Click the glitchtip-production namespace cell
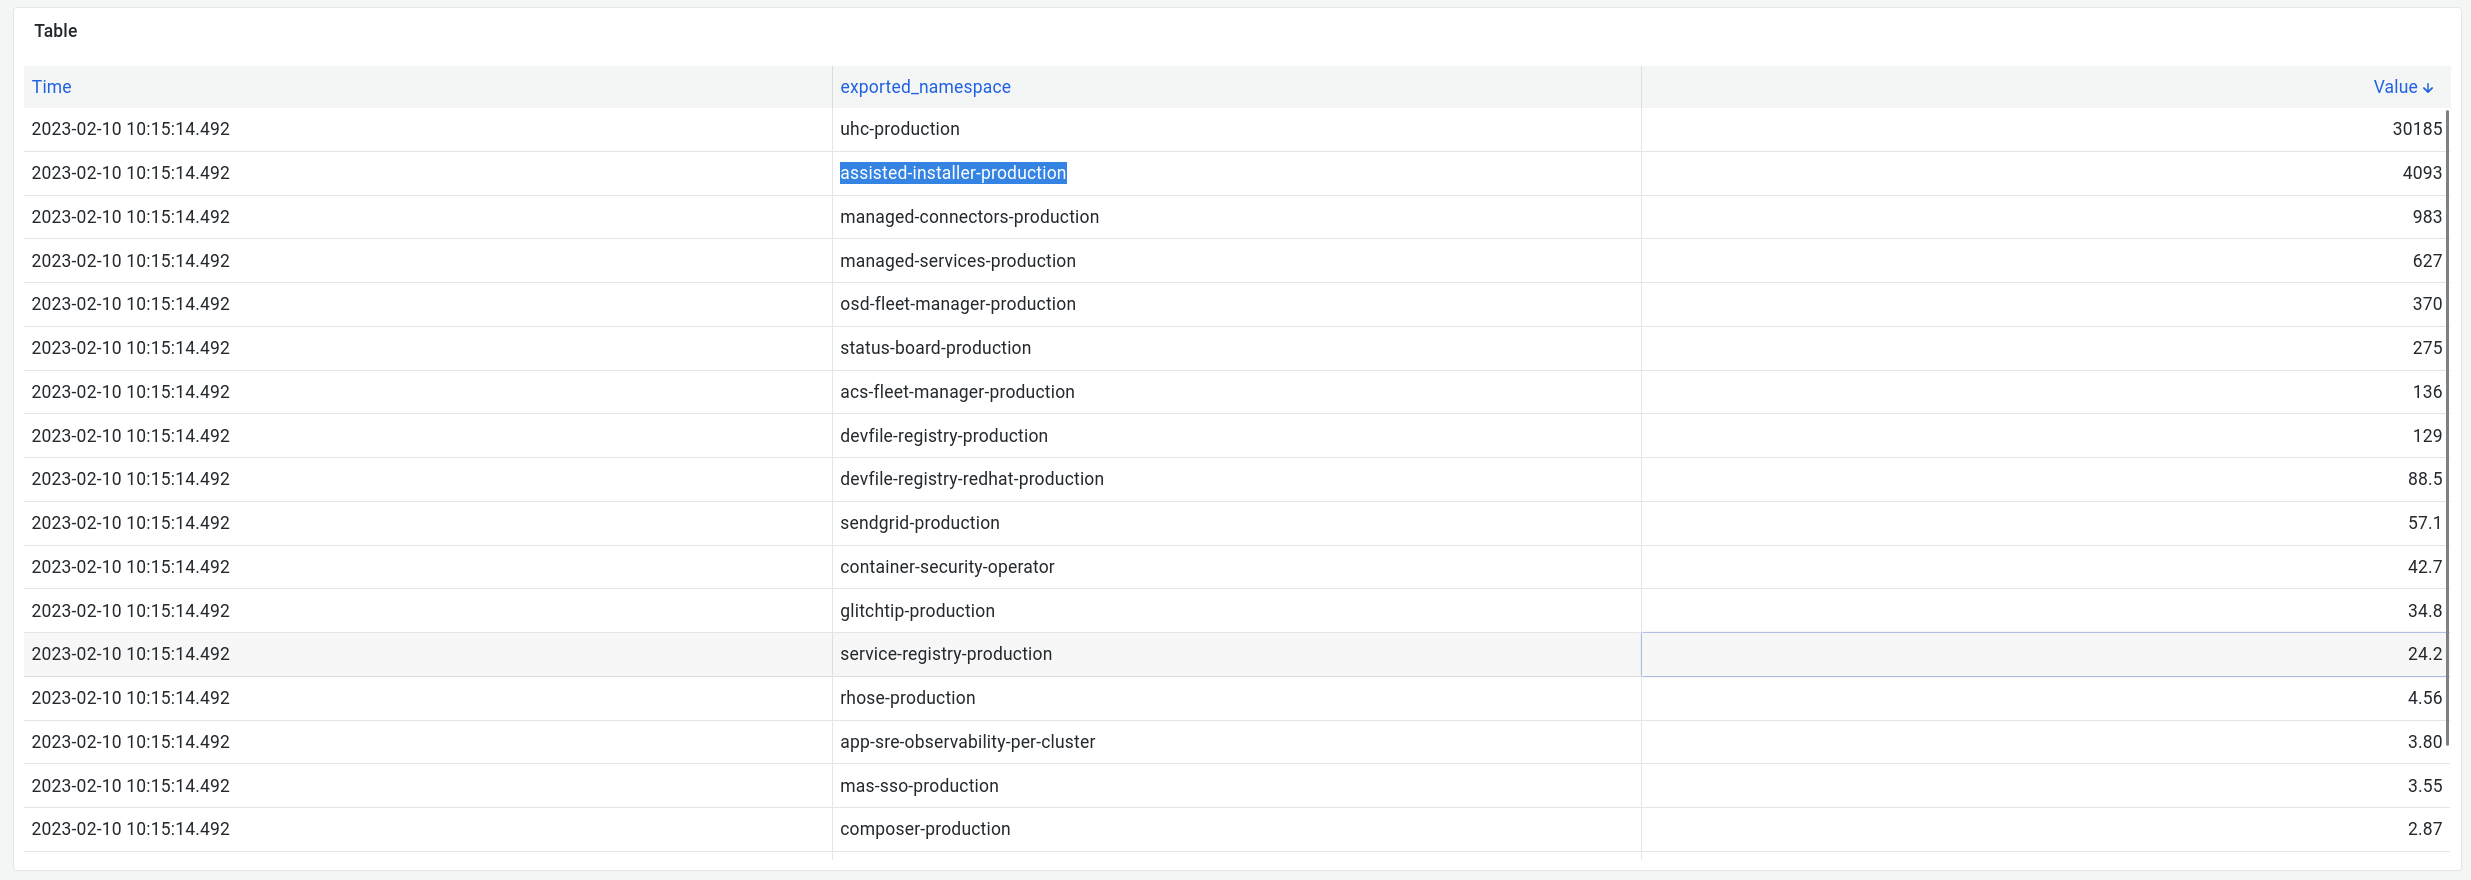Viewport: 2471px width, 880px height. (x=917, y=611)
